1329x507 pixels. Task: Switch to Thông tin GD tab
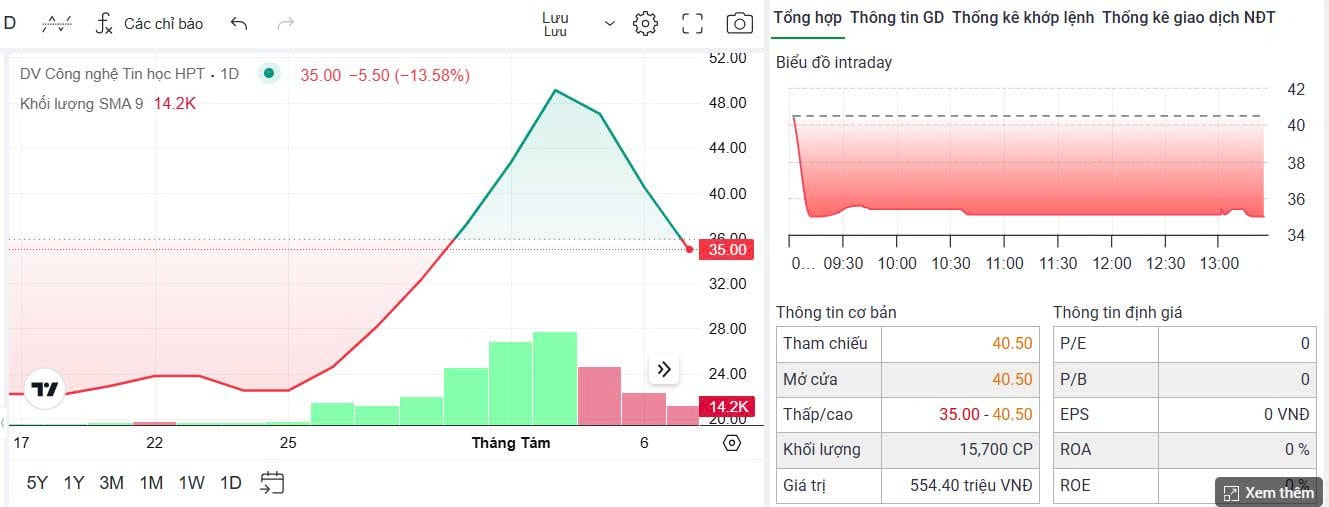897,17
